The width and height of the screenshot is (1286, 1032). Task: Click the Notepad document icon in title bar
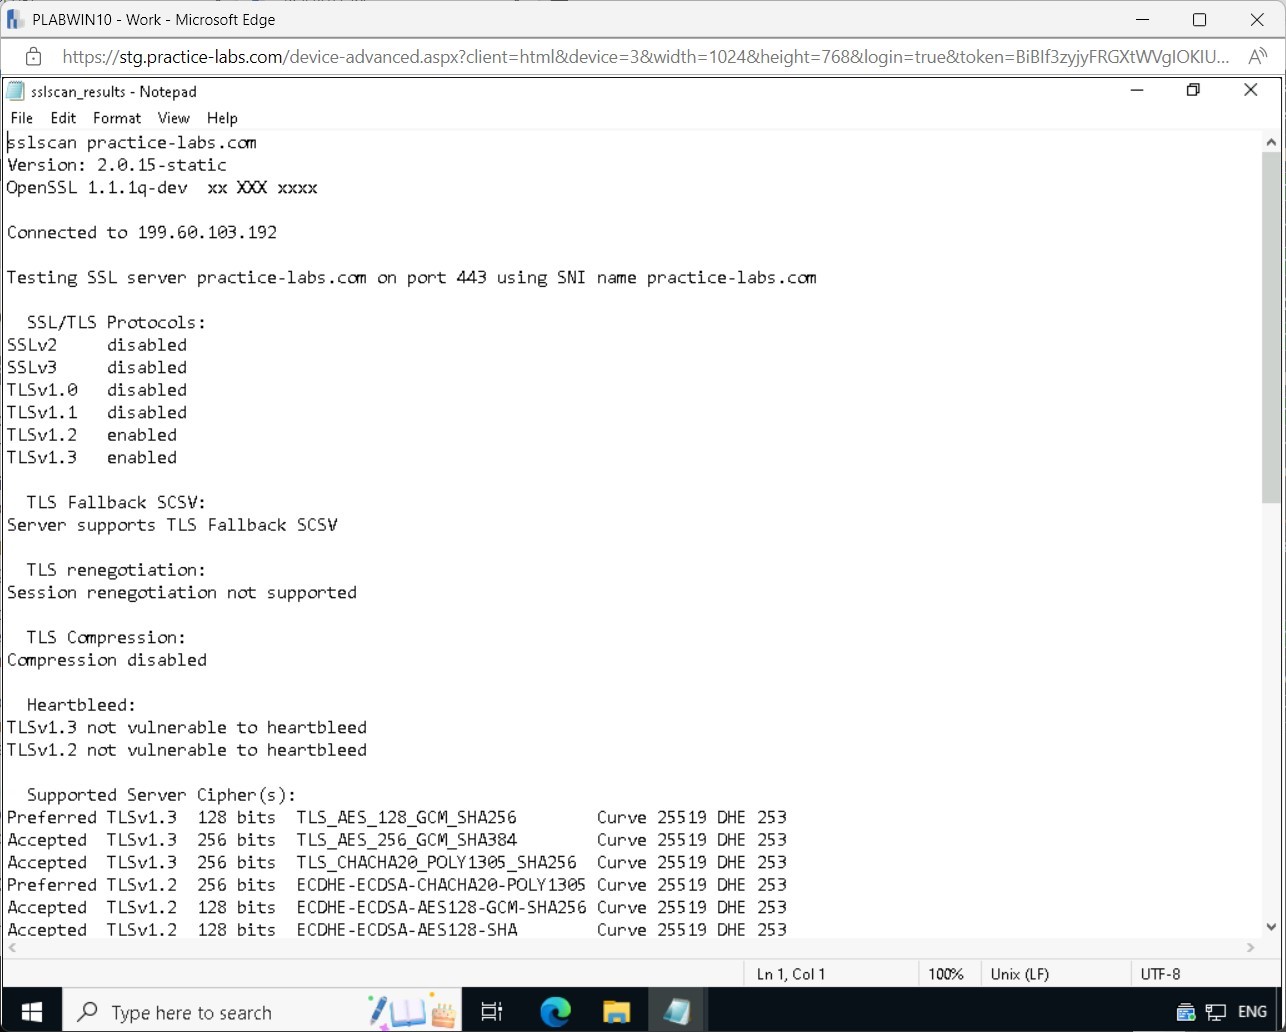[x=15, y=91]
